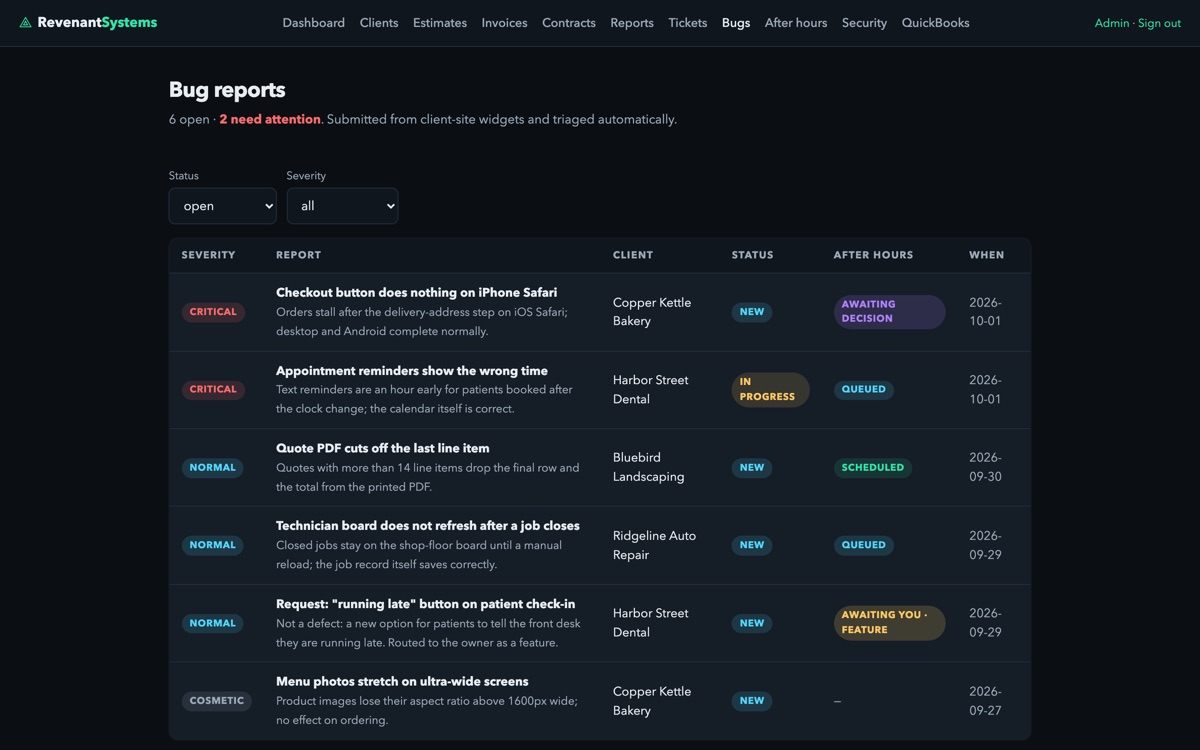Click the NEW status on the Checkout button row
This screenshot has width=1200, height=750.
(x=752, y=312)
